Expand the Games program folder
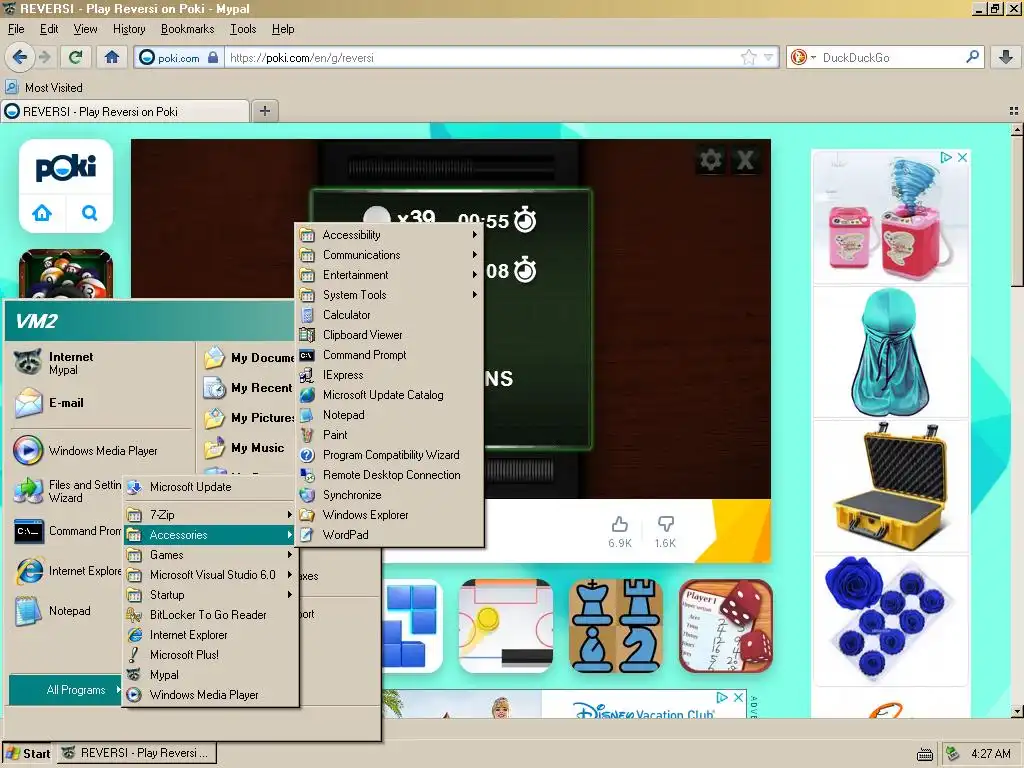 (211, 554)
